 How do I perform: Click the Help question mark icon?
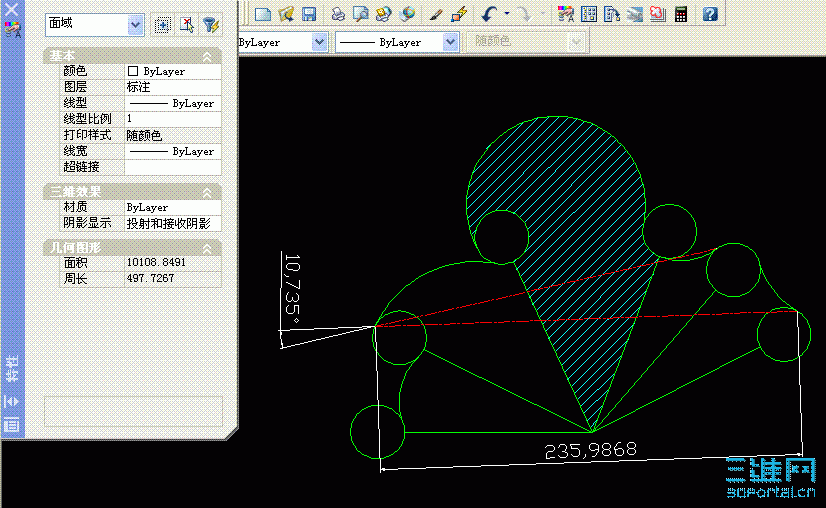(x=710, y=14)
